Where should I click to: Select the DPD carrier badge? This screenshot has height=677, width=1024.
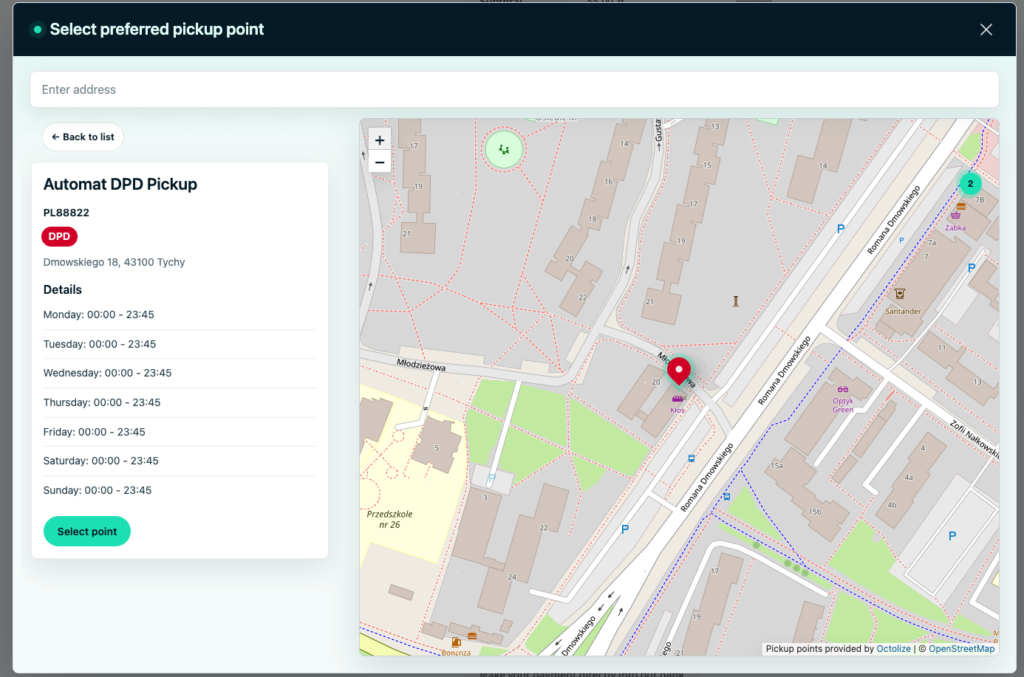pyautogui.click(x=59, y=236)
